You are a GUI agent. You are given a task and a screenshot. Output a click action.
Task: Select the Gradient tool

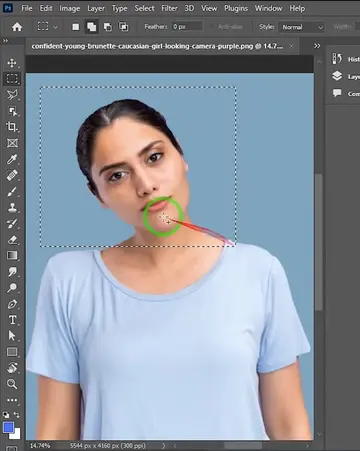tap(12, 255)
